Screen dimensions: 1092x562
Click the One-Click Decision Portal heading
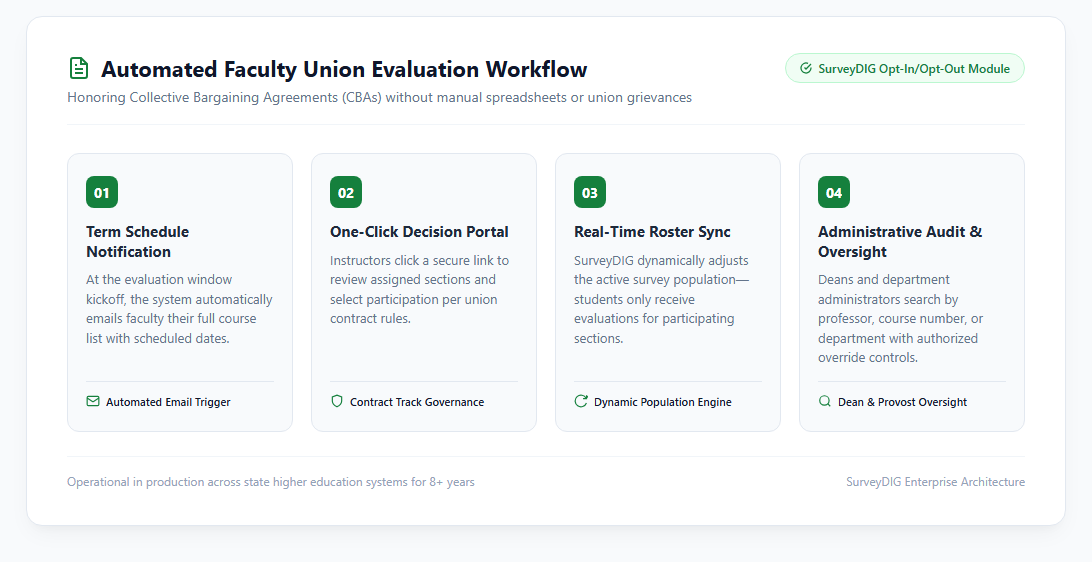point(419,232)
